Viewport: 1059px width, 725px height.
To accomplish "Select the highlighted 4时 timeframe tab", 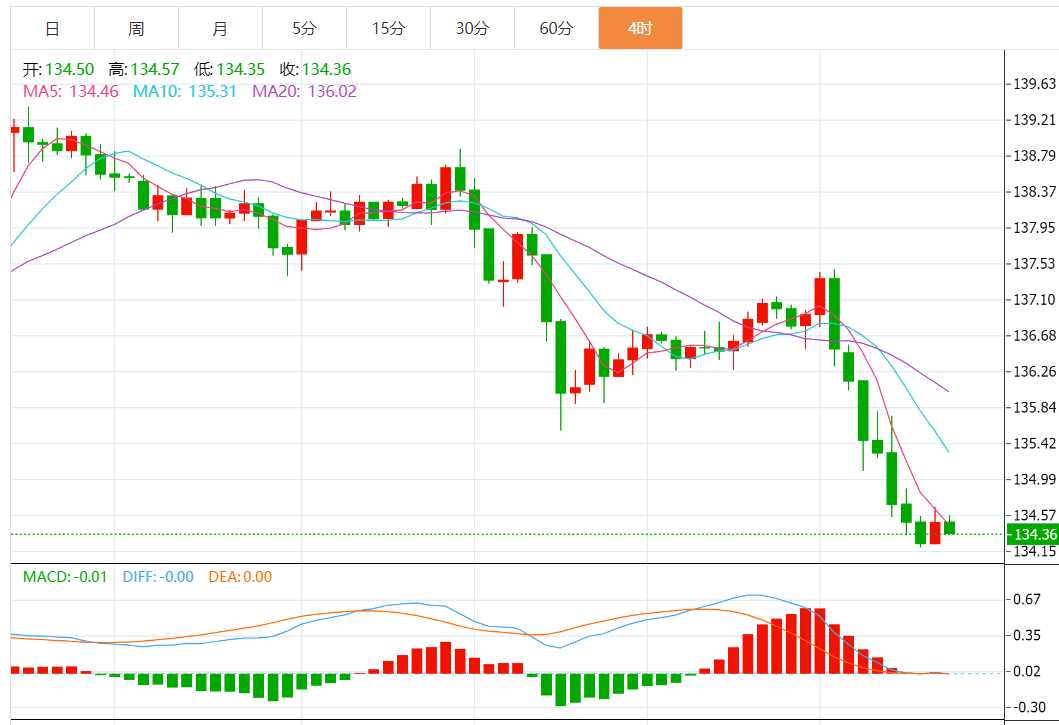I will click(x=640, y=28).
